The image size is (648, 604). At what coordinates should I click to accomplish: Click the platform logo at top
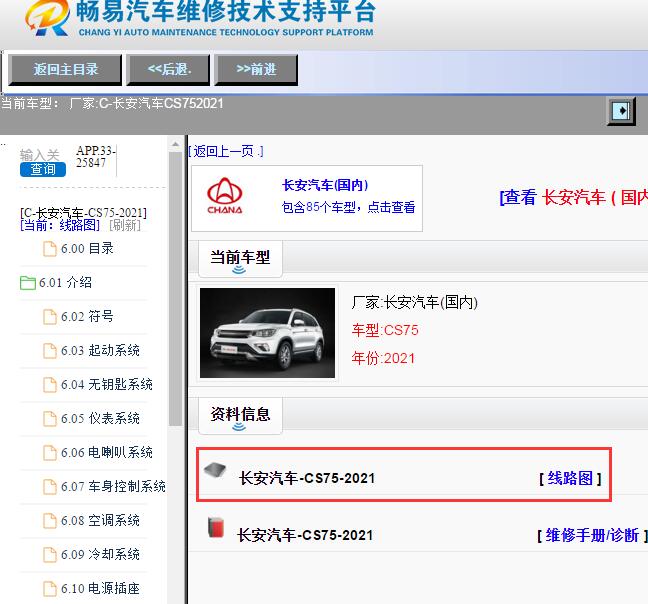pos(200,17)
